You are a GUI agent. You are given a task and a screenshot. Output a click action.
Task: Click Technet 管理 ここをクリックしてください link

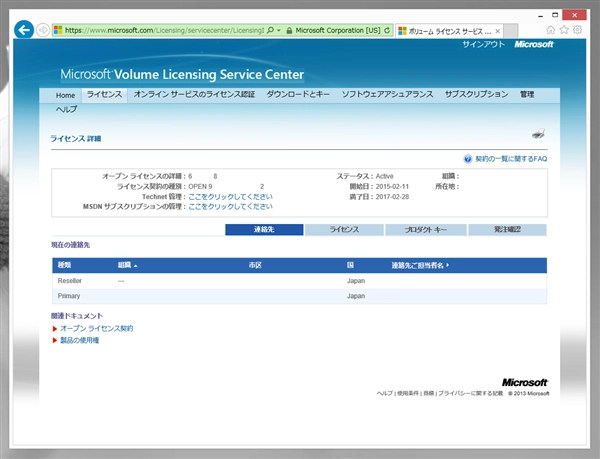click(x=230, y=197)
